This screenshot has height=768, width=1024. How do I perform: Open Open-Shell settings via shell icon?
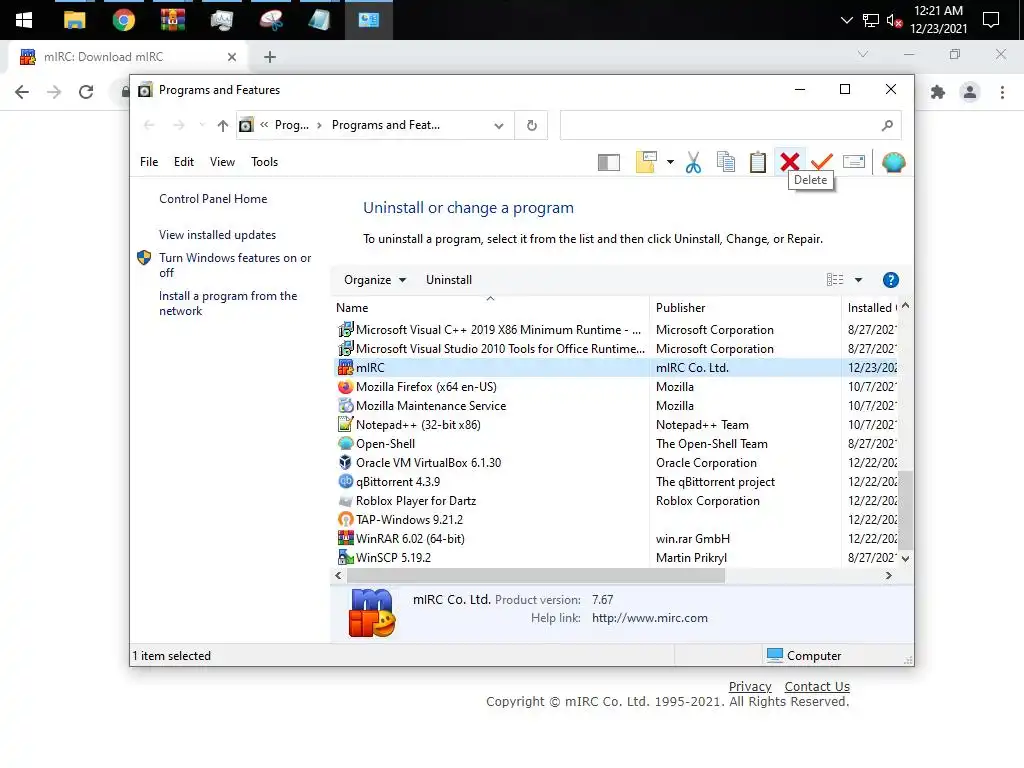click(893, 162)
